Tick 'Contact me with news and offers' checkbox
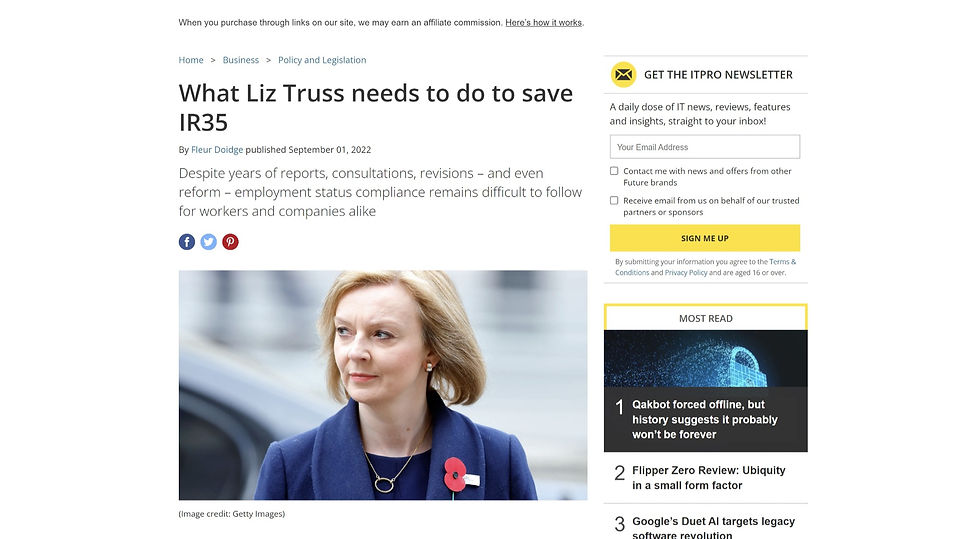Viewport: 980px width, 539px height. (614, 171)
